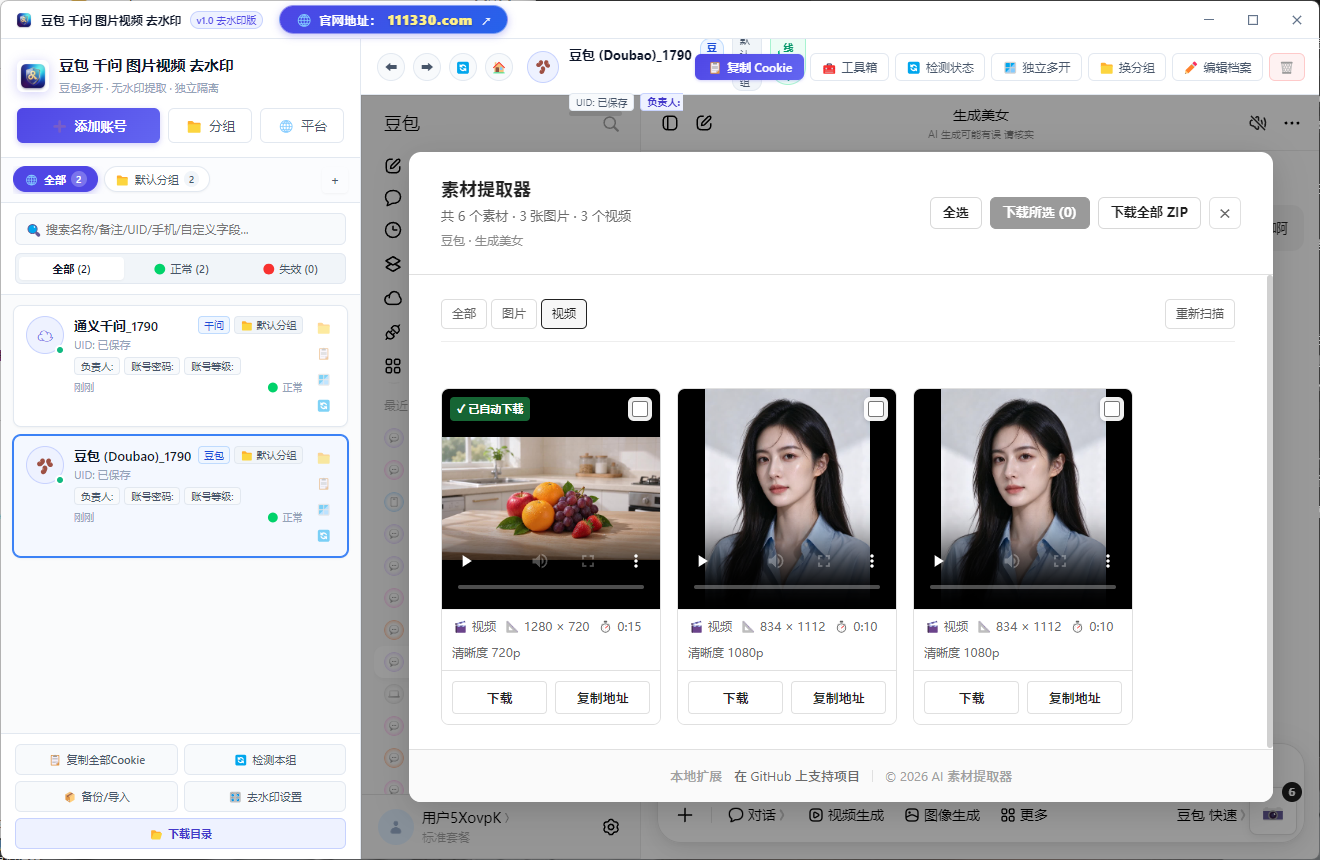Click the refresh icon on the 通义千问_1790 card

[x=324, y=406]
